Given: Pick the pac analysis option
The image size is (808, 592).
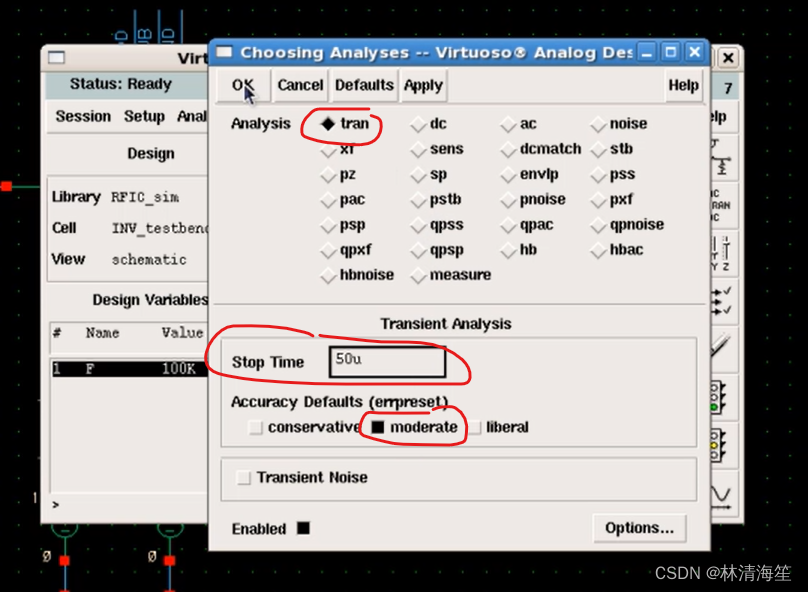Looking at the screenshot, I should 328,199.
